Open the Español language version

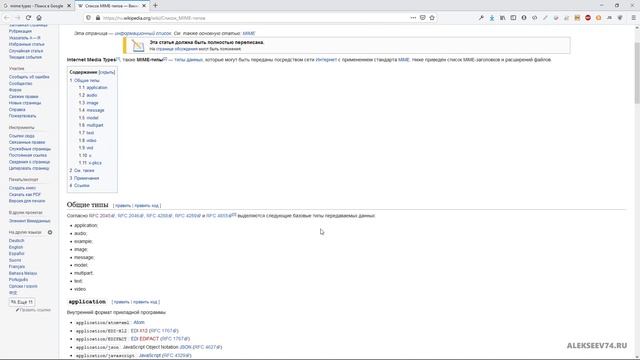pyautogui.click(x=16, y=254)
